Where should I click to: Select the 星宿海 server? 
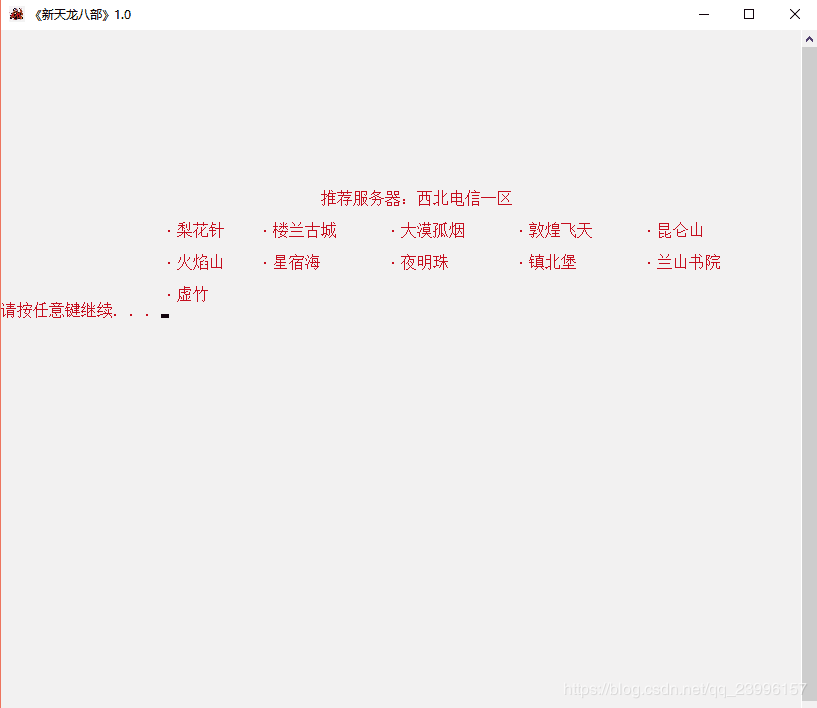[296, 262]
